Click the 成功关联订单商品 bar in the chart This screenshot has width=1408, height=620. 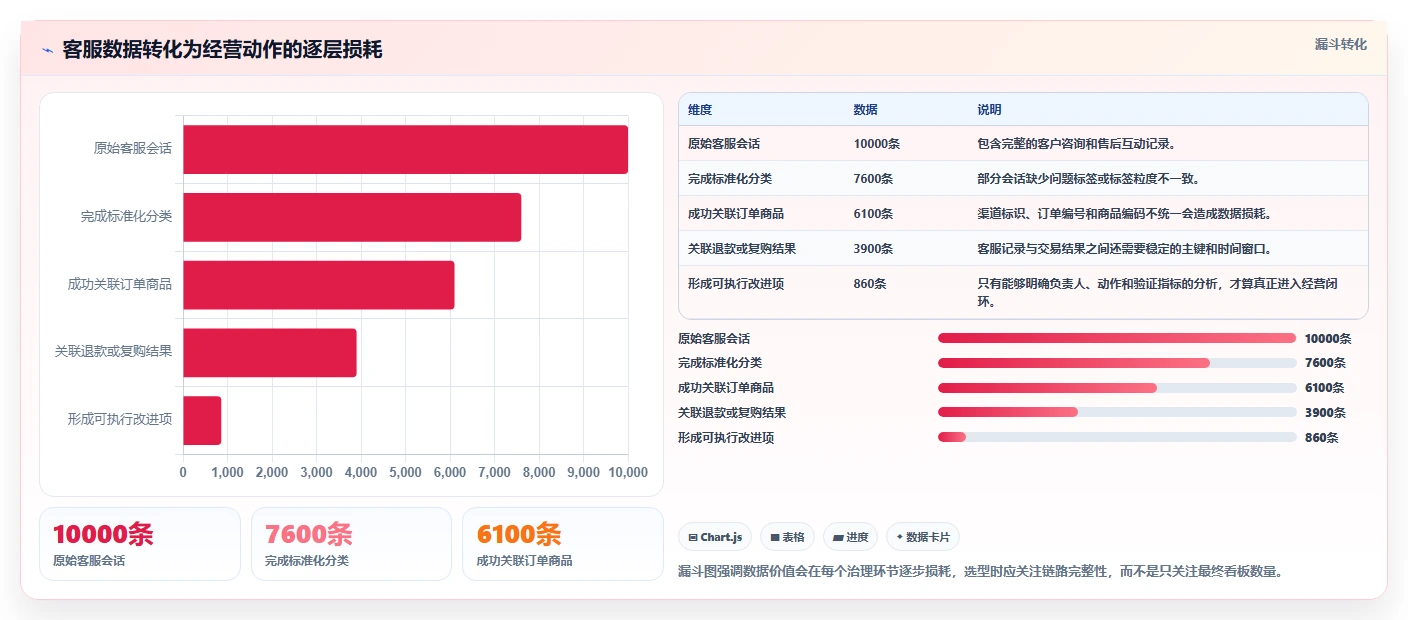coord(318,285)
